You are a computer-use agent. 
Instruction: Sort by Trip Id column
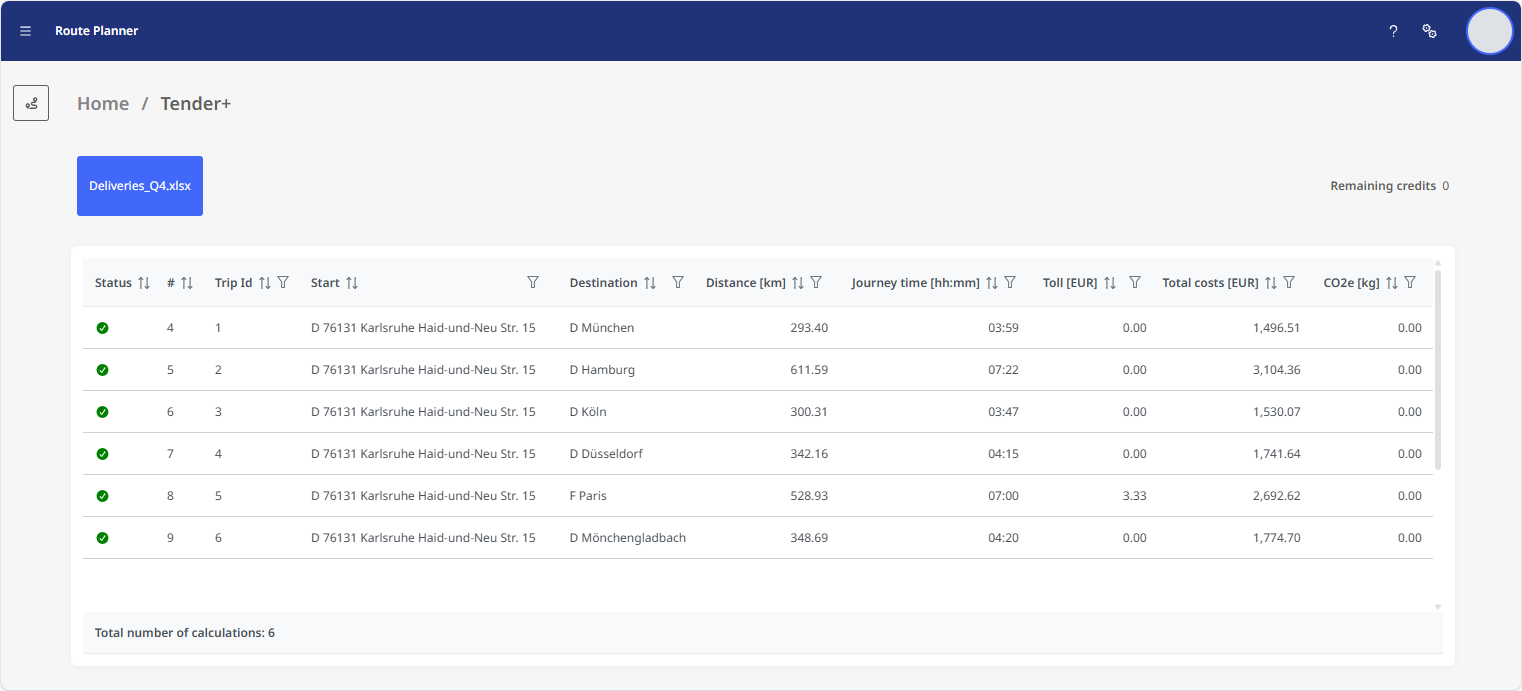[265, 283]
